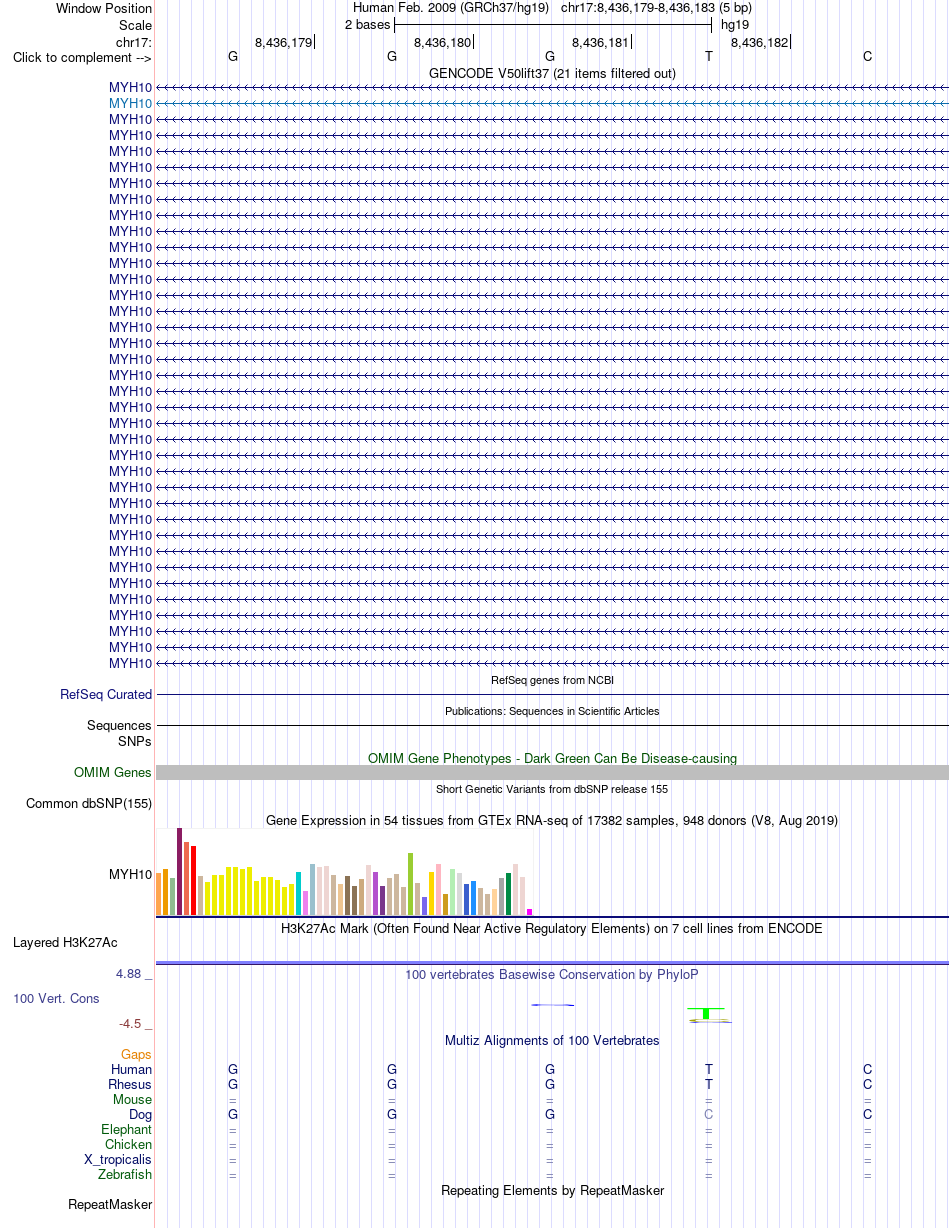Select the Human alignment row label

click(x=132, y=1069)
